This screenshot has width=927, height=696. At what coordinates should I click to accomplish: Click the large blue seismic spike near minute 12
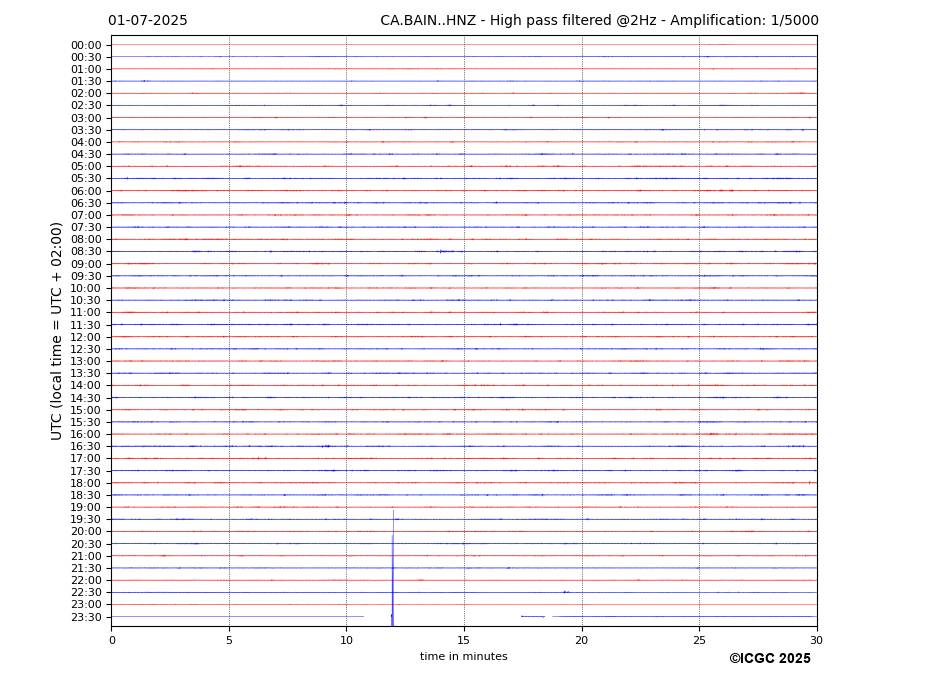pos(393,568)
